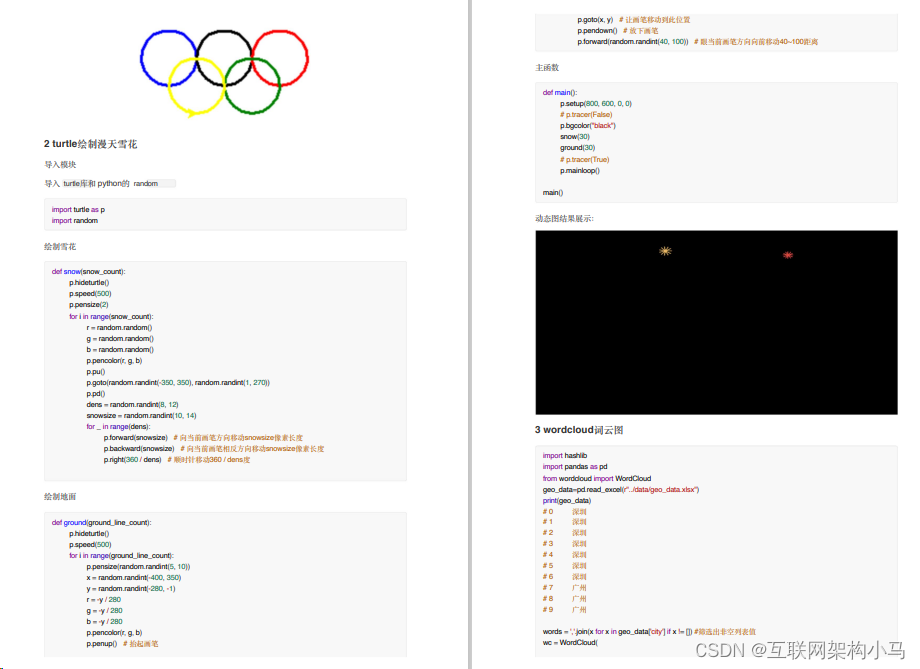The height and width of the screenshot is (669, 920).
Task: Click "from wordcloud import WordCloud" line
Action: tap(596, 478)
